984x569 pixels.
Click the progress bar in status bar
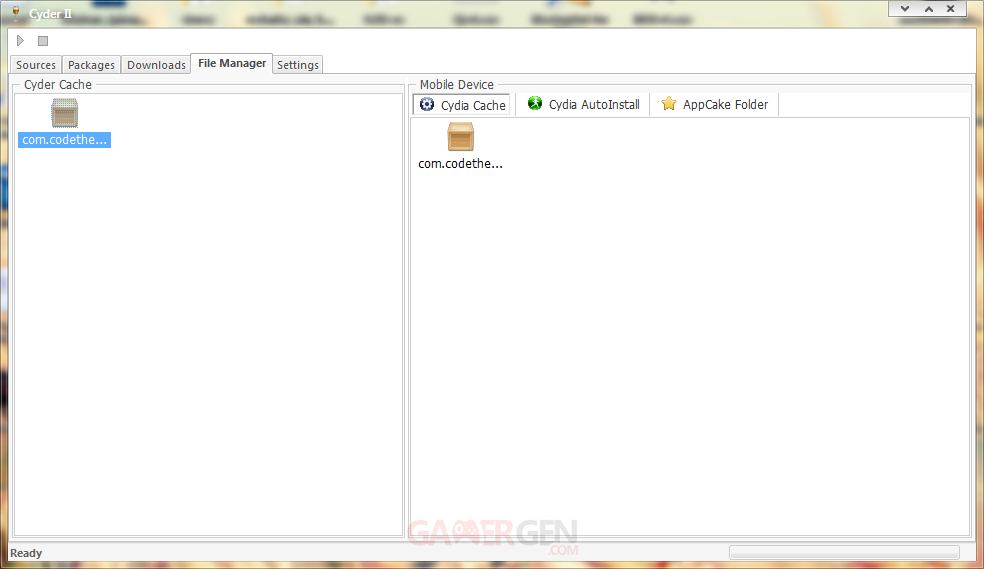(x=844, y=552)
